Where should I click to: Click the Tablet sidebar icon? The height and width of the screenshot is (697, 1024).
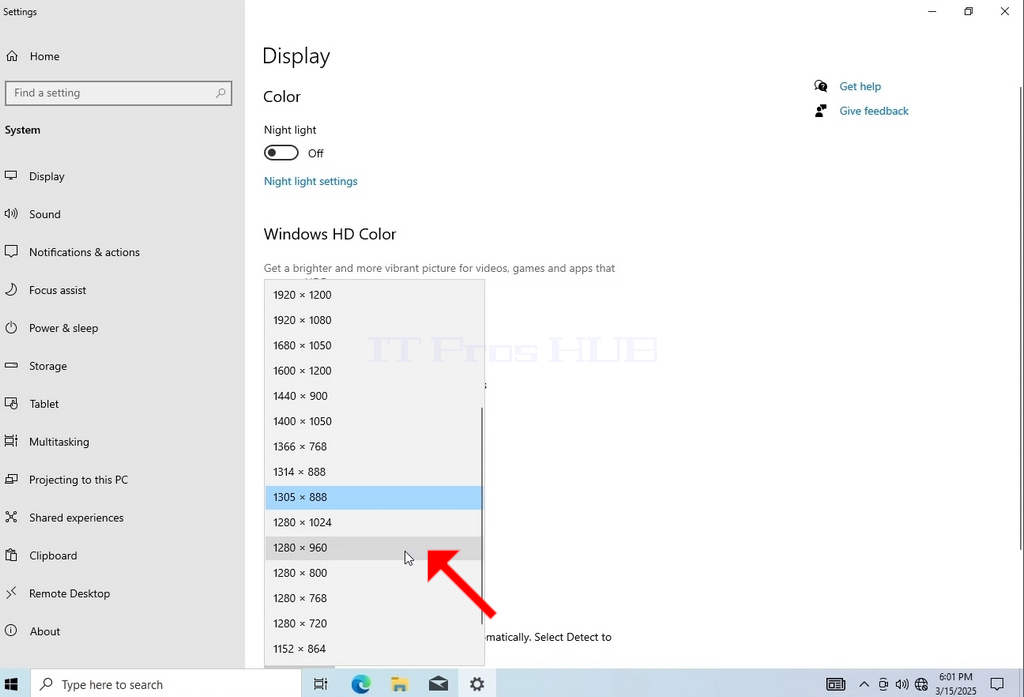(11, 404)
